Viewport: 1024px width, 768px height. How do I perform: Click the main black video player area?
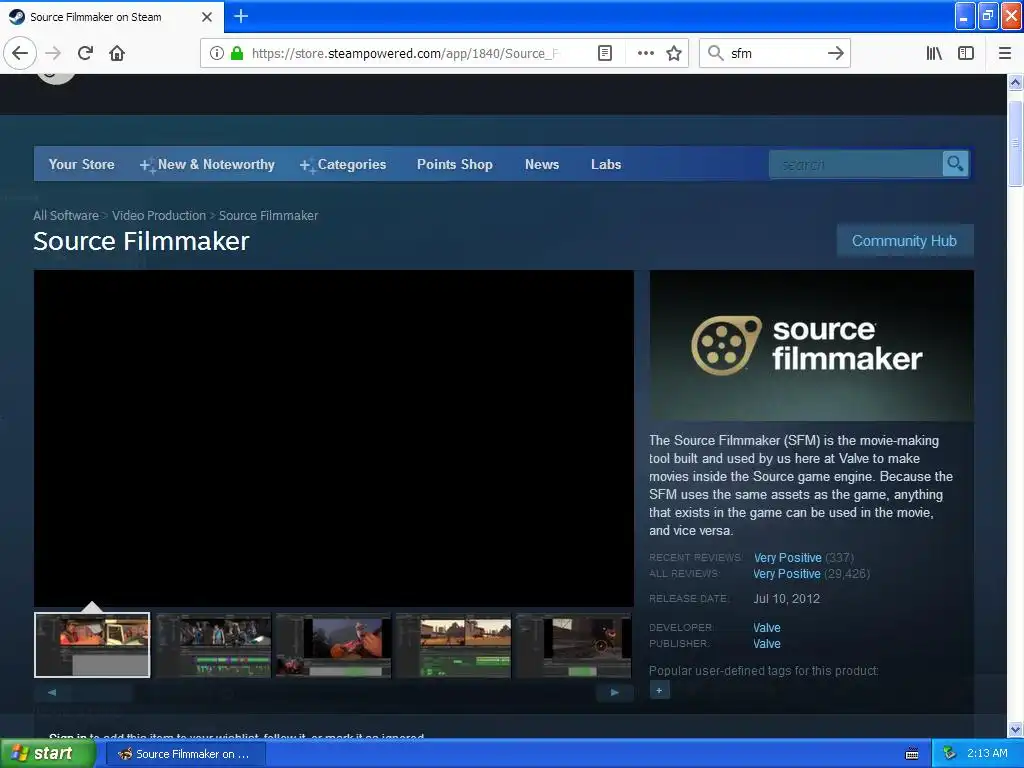click(334, 438)
